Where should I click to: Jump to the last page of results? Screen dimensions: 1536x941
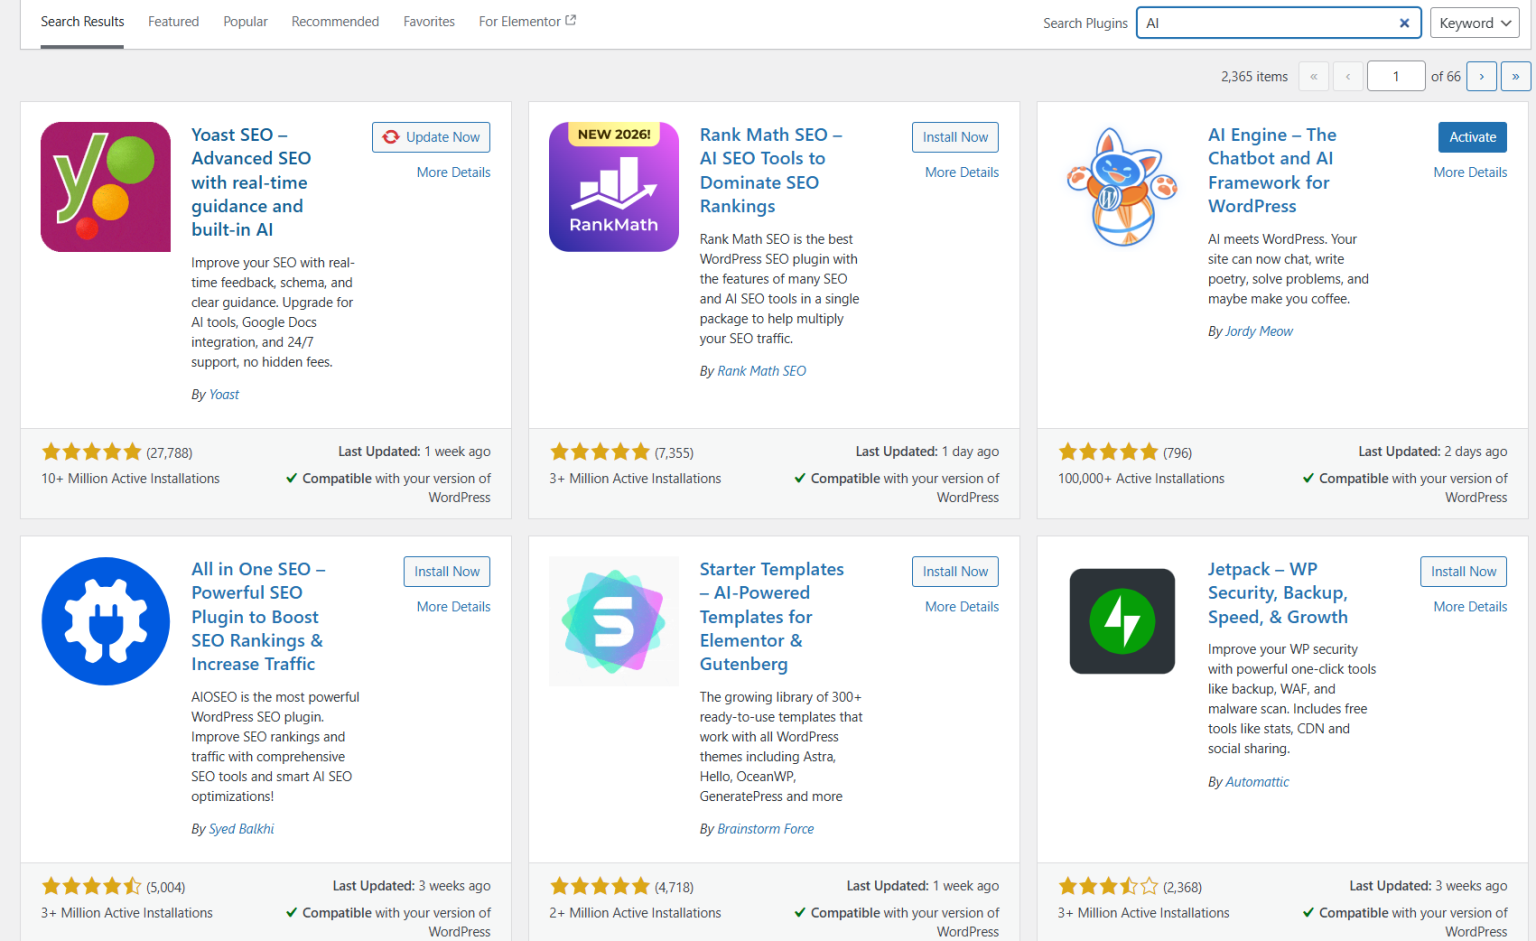point(1516,76)
